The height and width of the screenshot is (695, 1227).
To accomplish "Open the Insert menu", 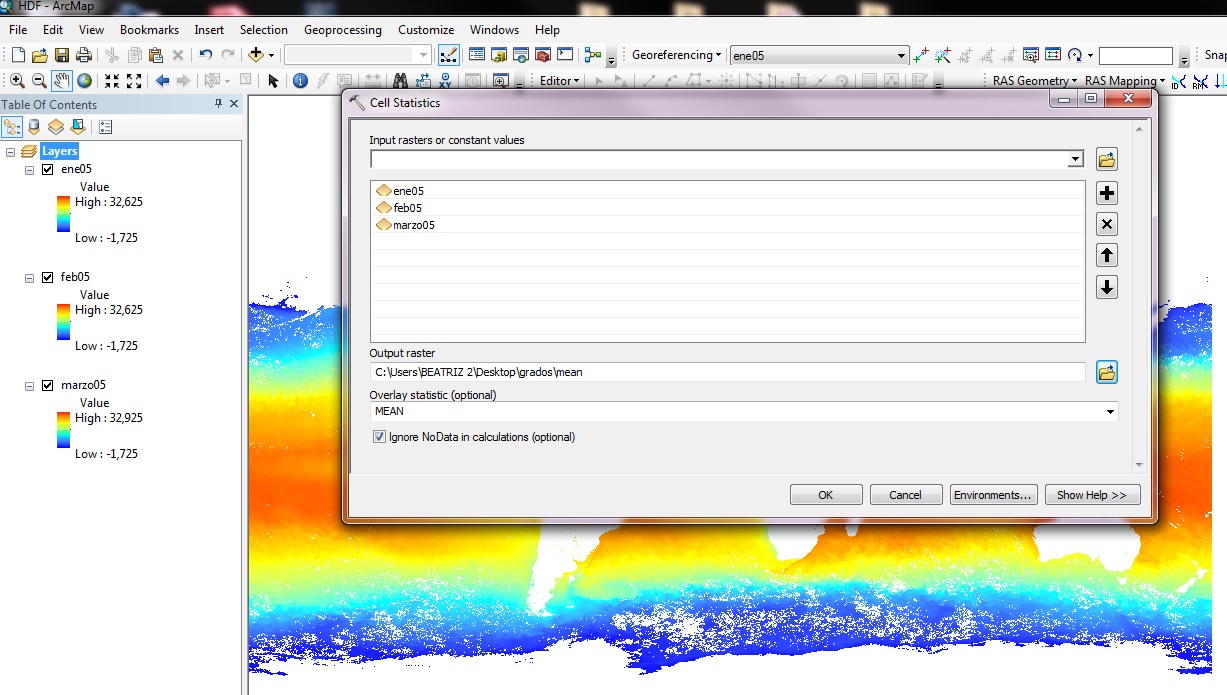I will coord(209,30).
